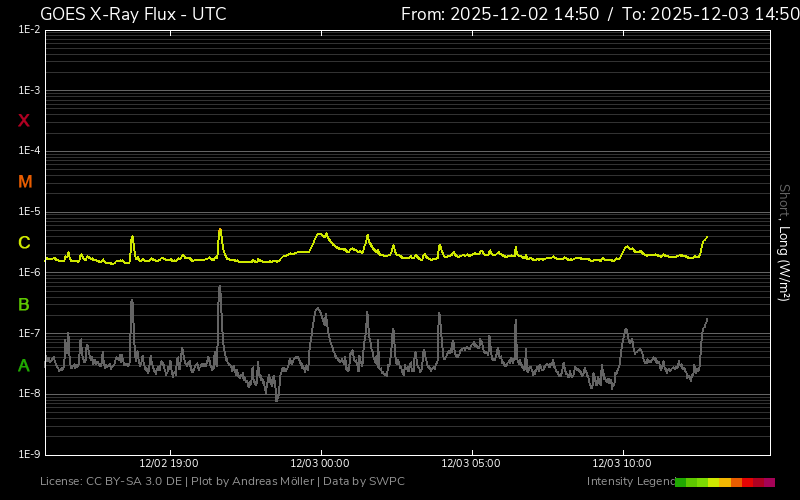Click the green B flare class label

point(24,304)
